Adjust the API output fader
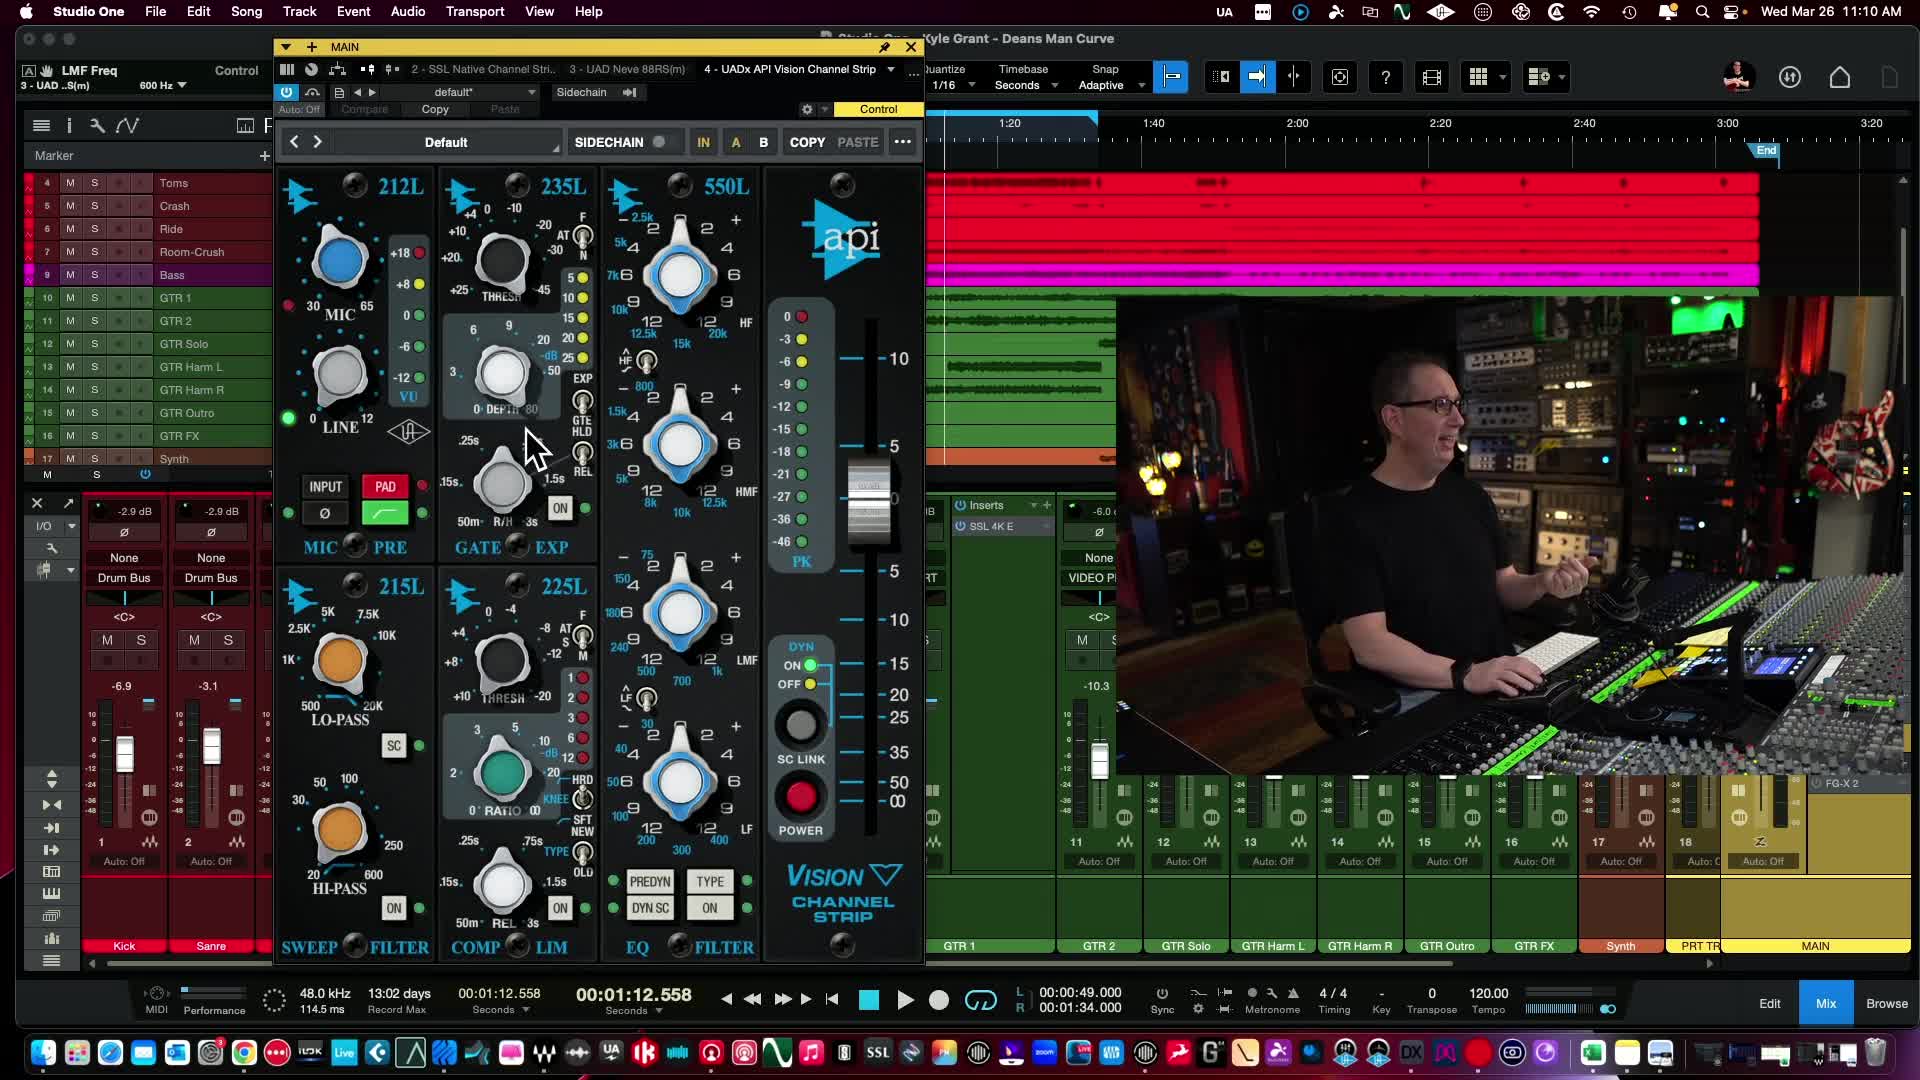The height and width of the screenshot is (1080, 1920). point(868,503)
